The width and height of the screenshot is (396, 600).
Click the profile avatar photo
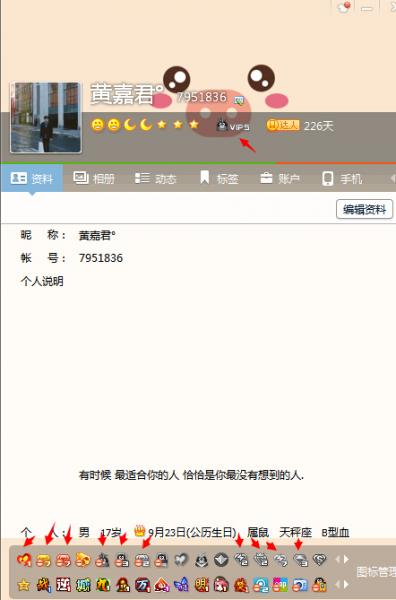(46, 117)
